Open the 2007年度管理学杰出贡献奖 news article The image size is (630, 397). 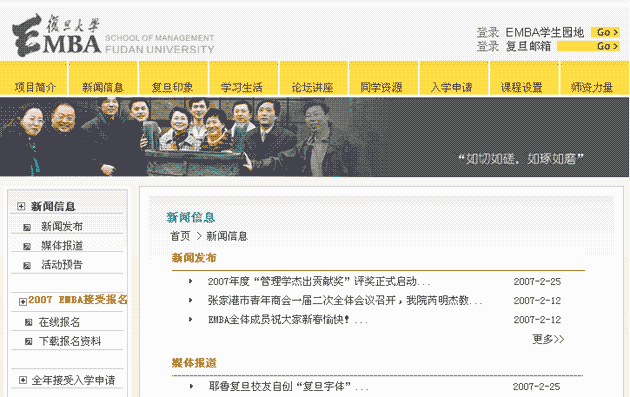[319, 282]
